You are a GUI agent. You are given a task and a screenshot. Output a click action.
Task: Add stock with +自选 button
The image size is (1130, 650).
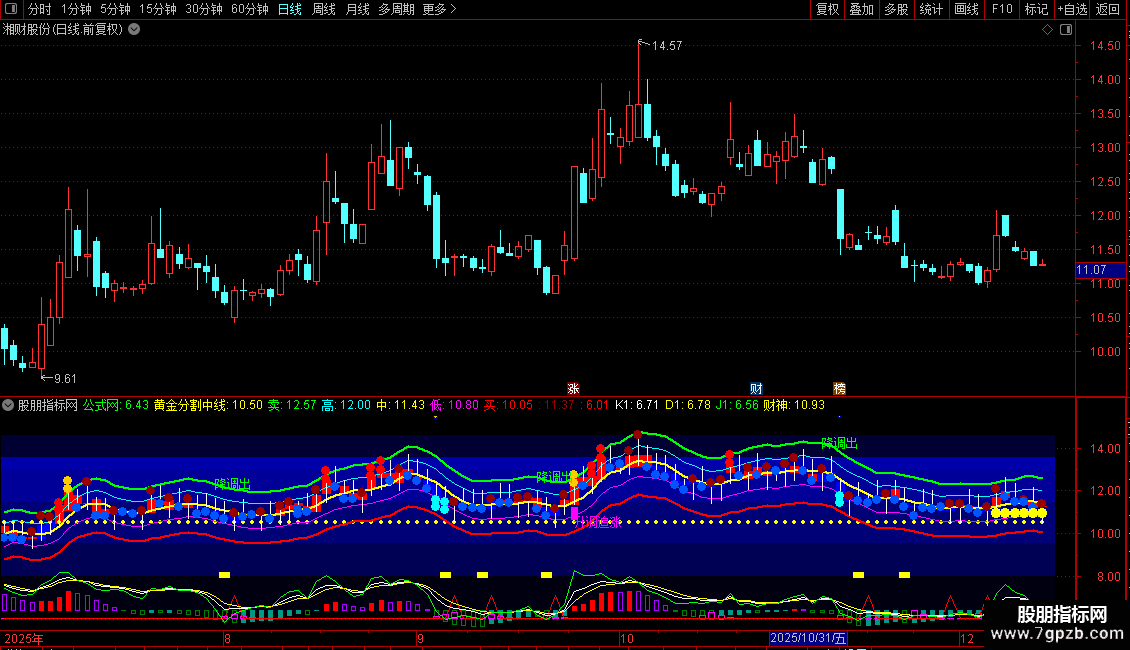(1072, 9)
